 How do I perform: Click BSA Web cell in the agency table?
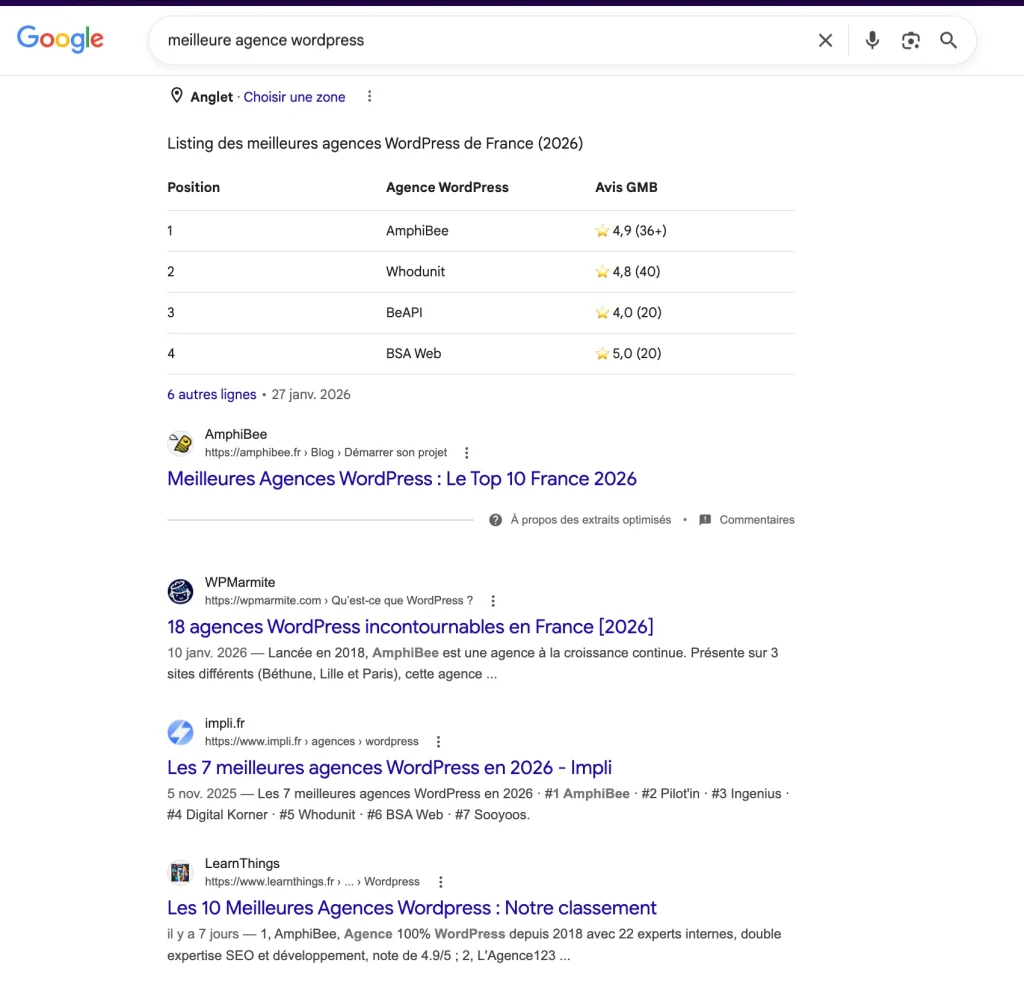click(x=413, y=354)
